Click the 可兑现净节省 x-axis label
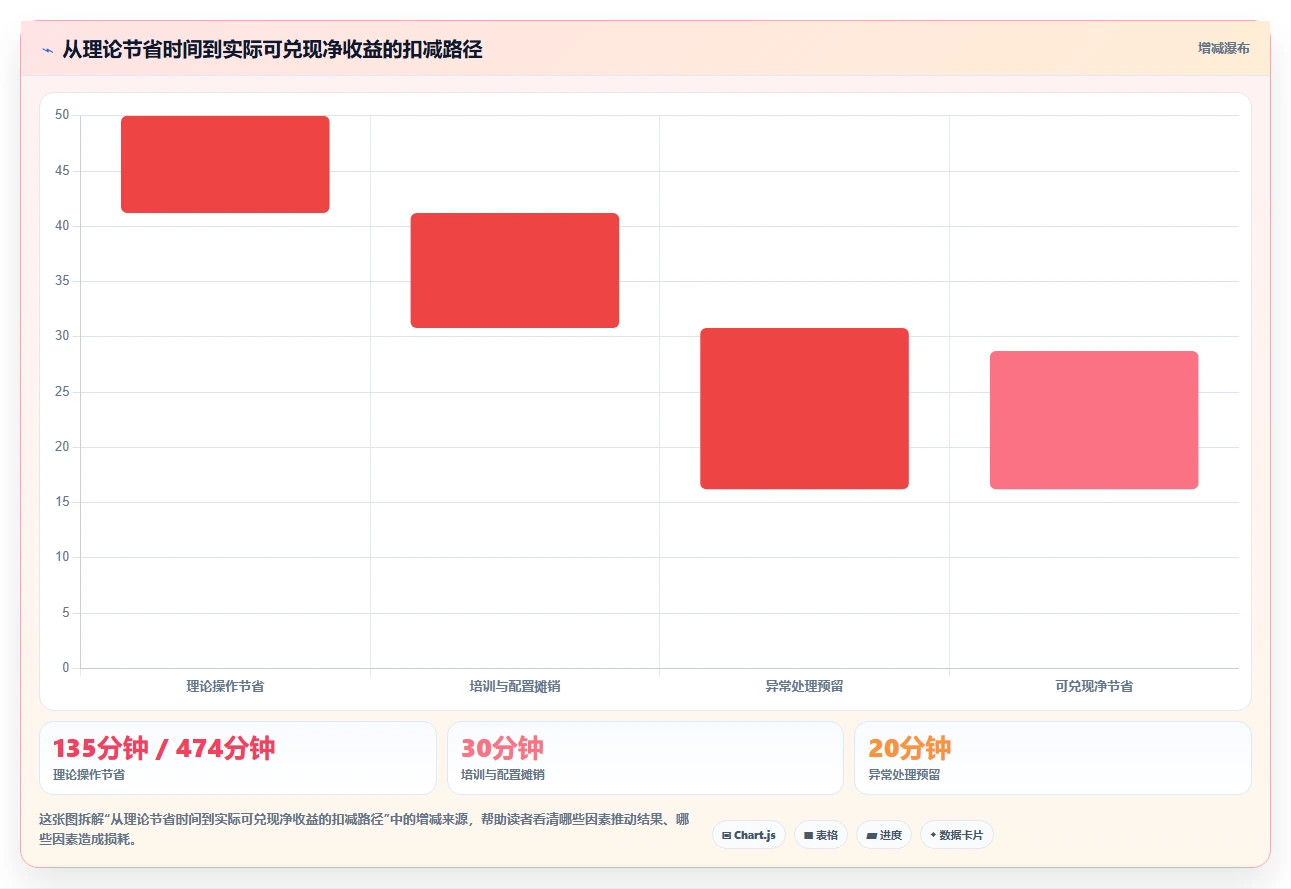 click(1094, 686)
